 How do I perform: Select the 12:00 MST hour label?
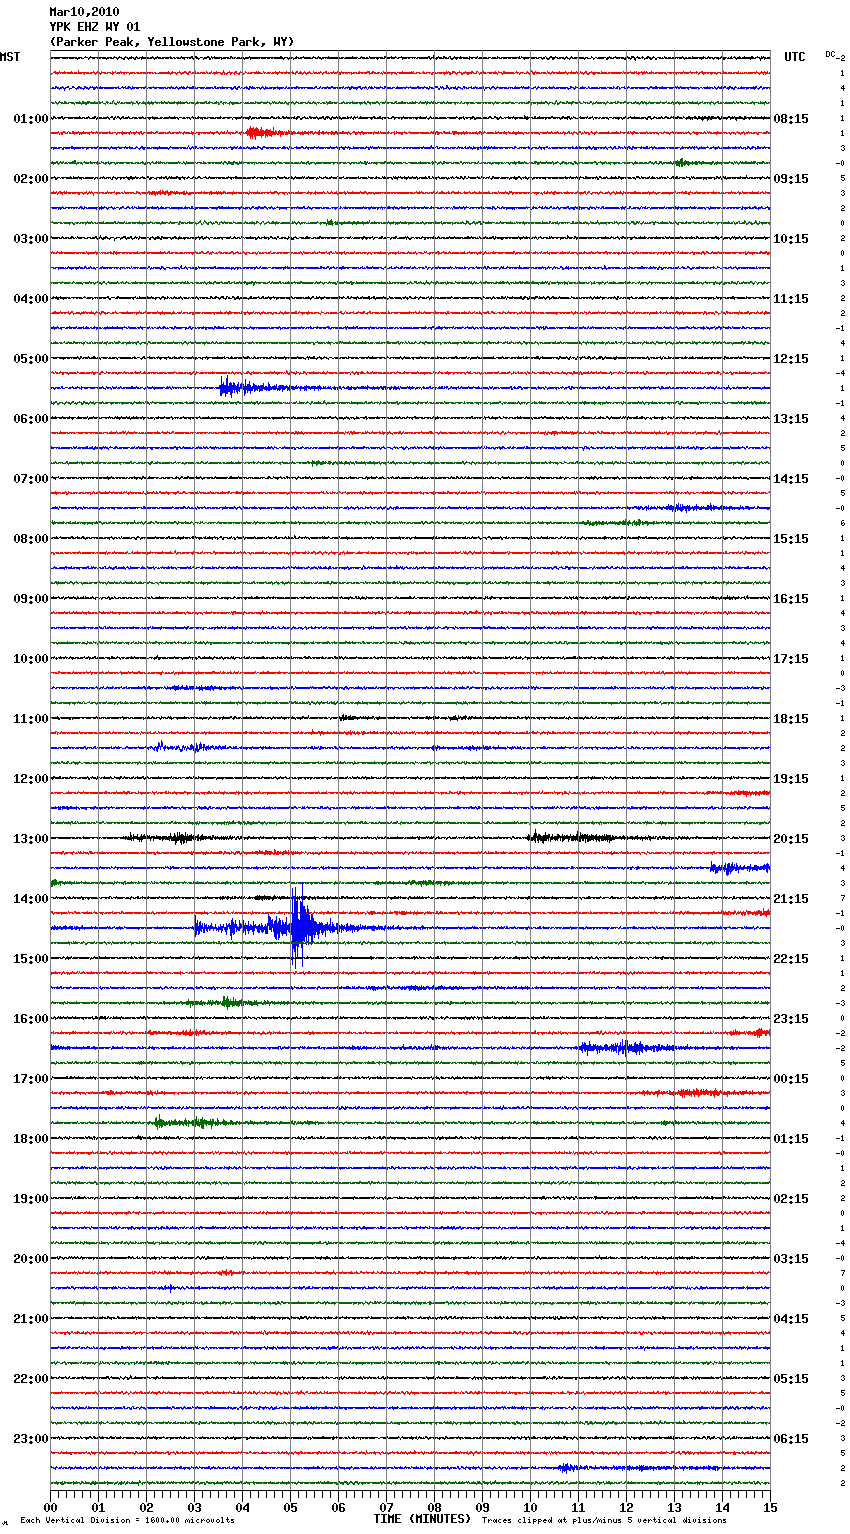pyautogui.click(x=30, y=779)
